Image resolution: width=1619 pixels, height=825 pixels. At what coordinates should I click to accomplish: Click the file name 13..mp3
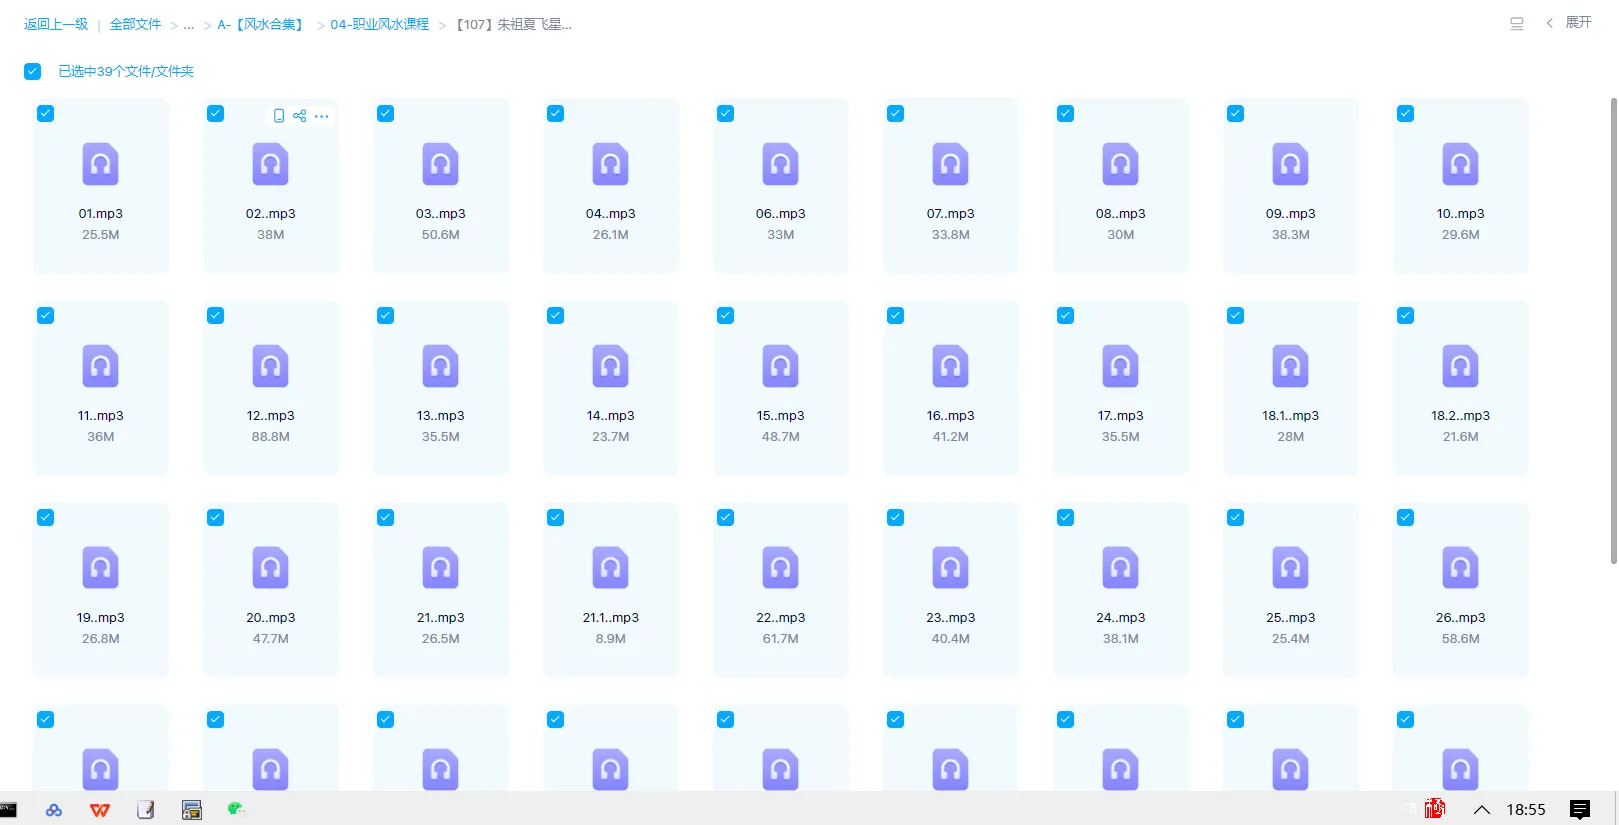(440, 416)
